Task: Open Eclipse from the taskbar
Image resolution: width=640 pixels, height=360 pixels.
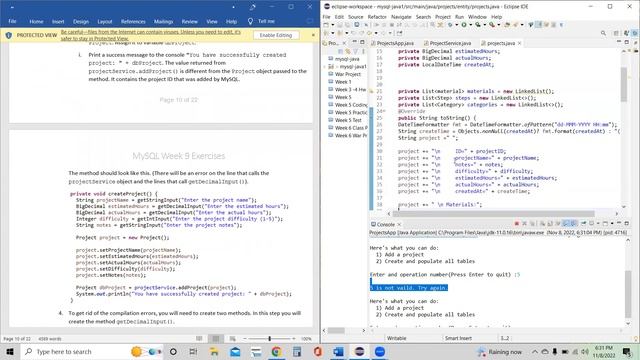Action: click(x=359, y=351)
